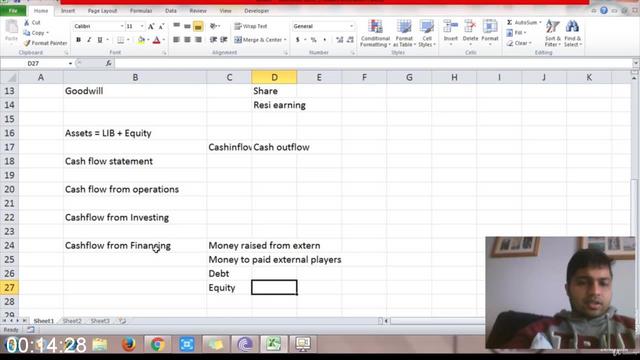Open Conditional Formatting menu
Viewport: 640px width, 360px height.
pyautogui.click(x=375, y=33)
